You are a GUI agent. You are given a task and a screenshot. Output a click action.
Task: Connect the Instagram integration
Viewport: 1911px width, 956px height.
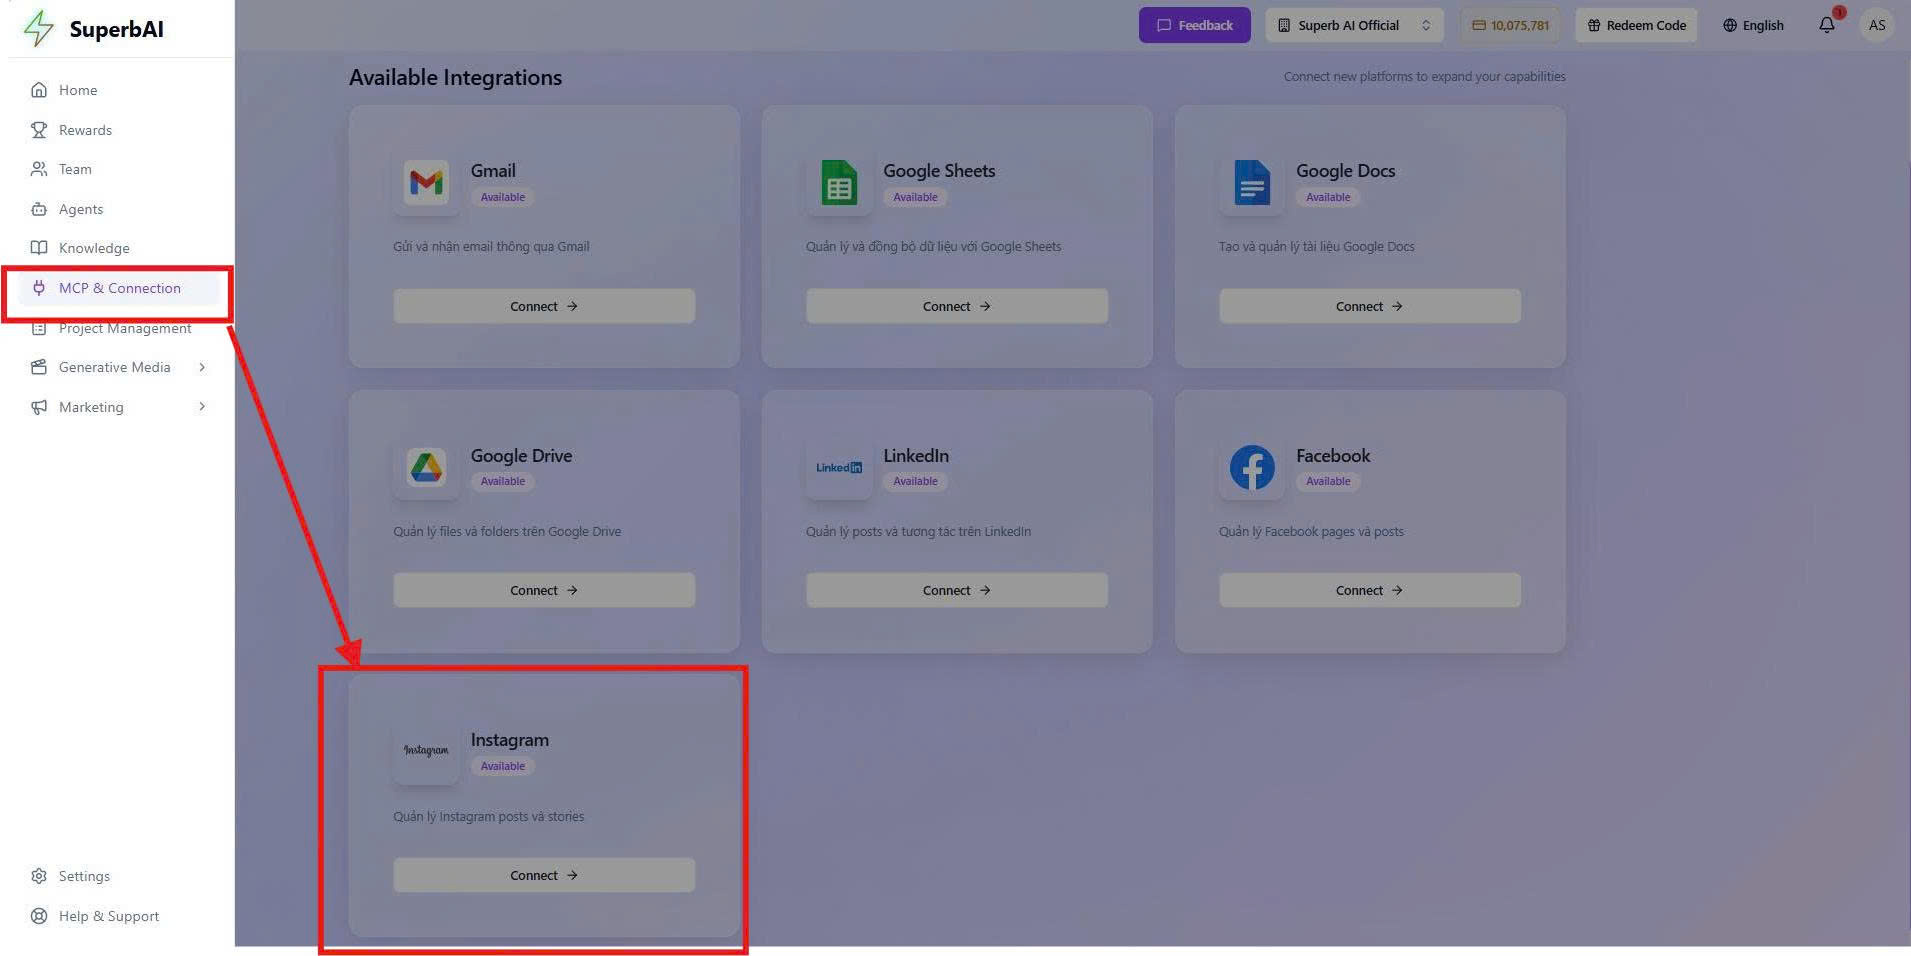[544, 875]
